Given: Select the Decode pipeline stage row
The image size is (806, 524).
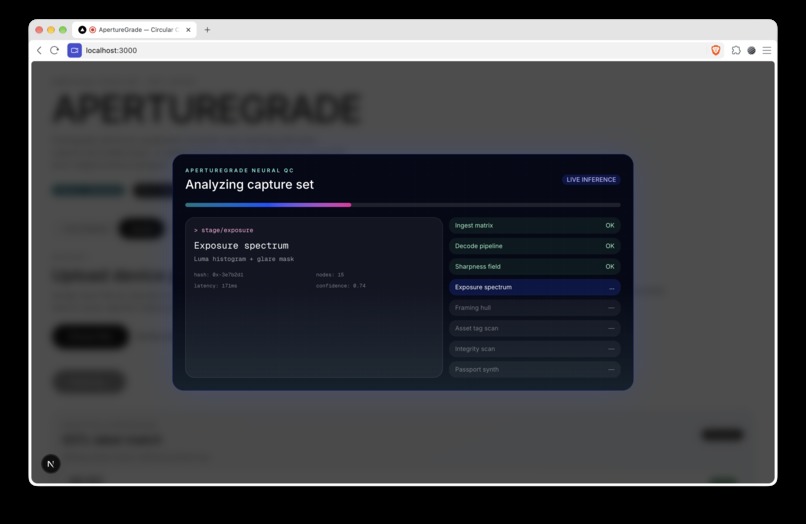Looking at the screenshot, I should point(535,246).
